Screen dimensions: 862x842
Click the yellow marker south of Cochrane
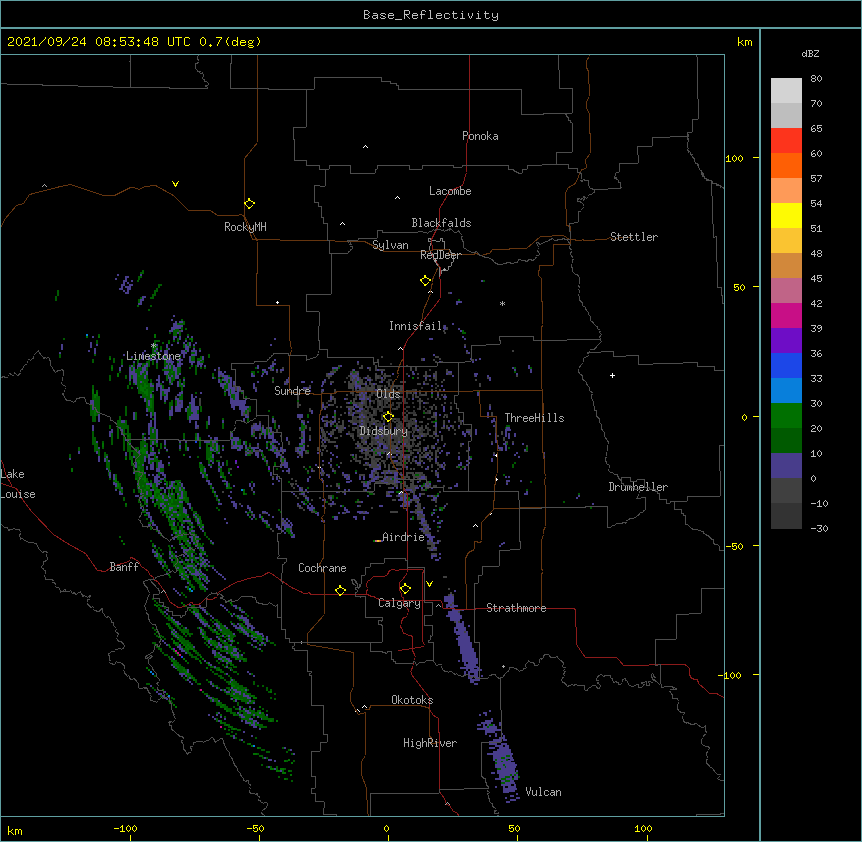tap(340, 590)
